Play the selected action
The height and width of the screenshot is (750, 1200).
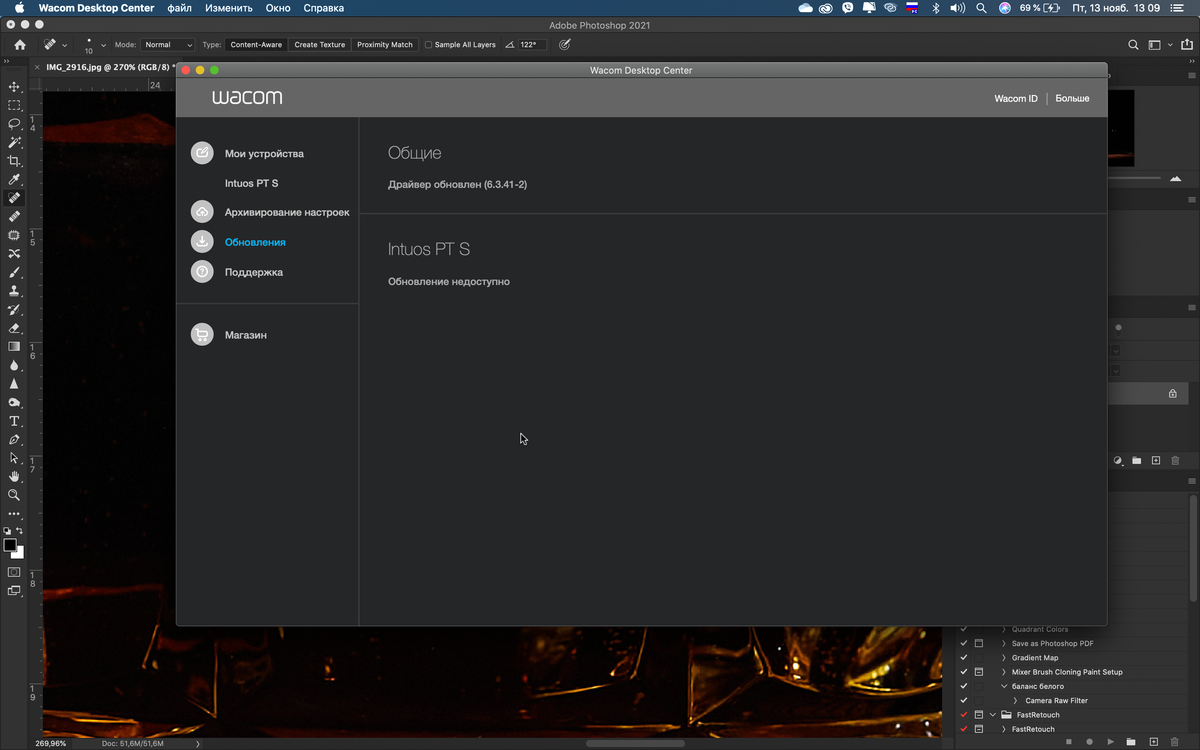click(1111, 742)
